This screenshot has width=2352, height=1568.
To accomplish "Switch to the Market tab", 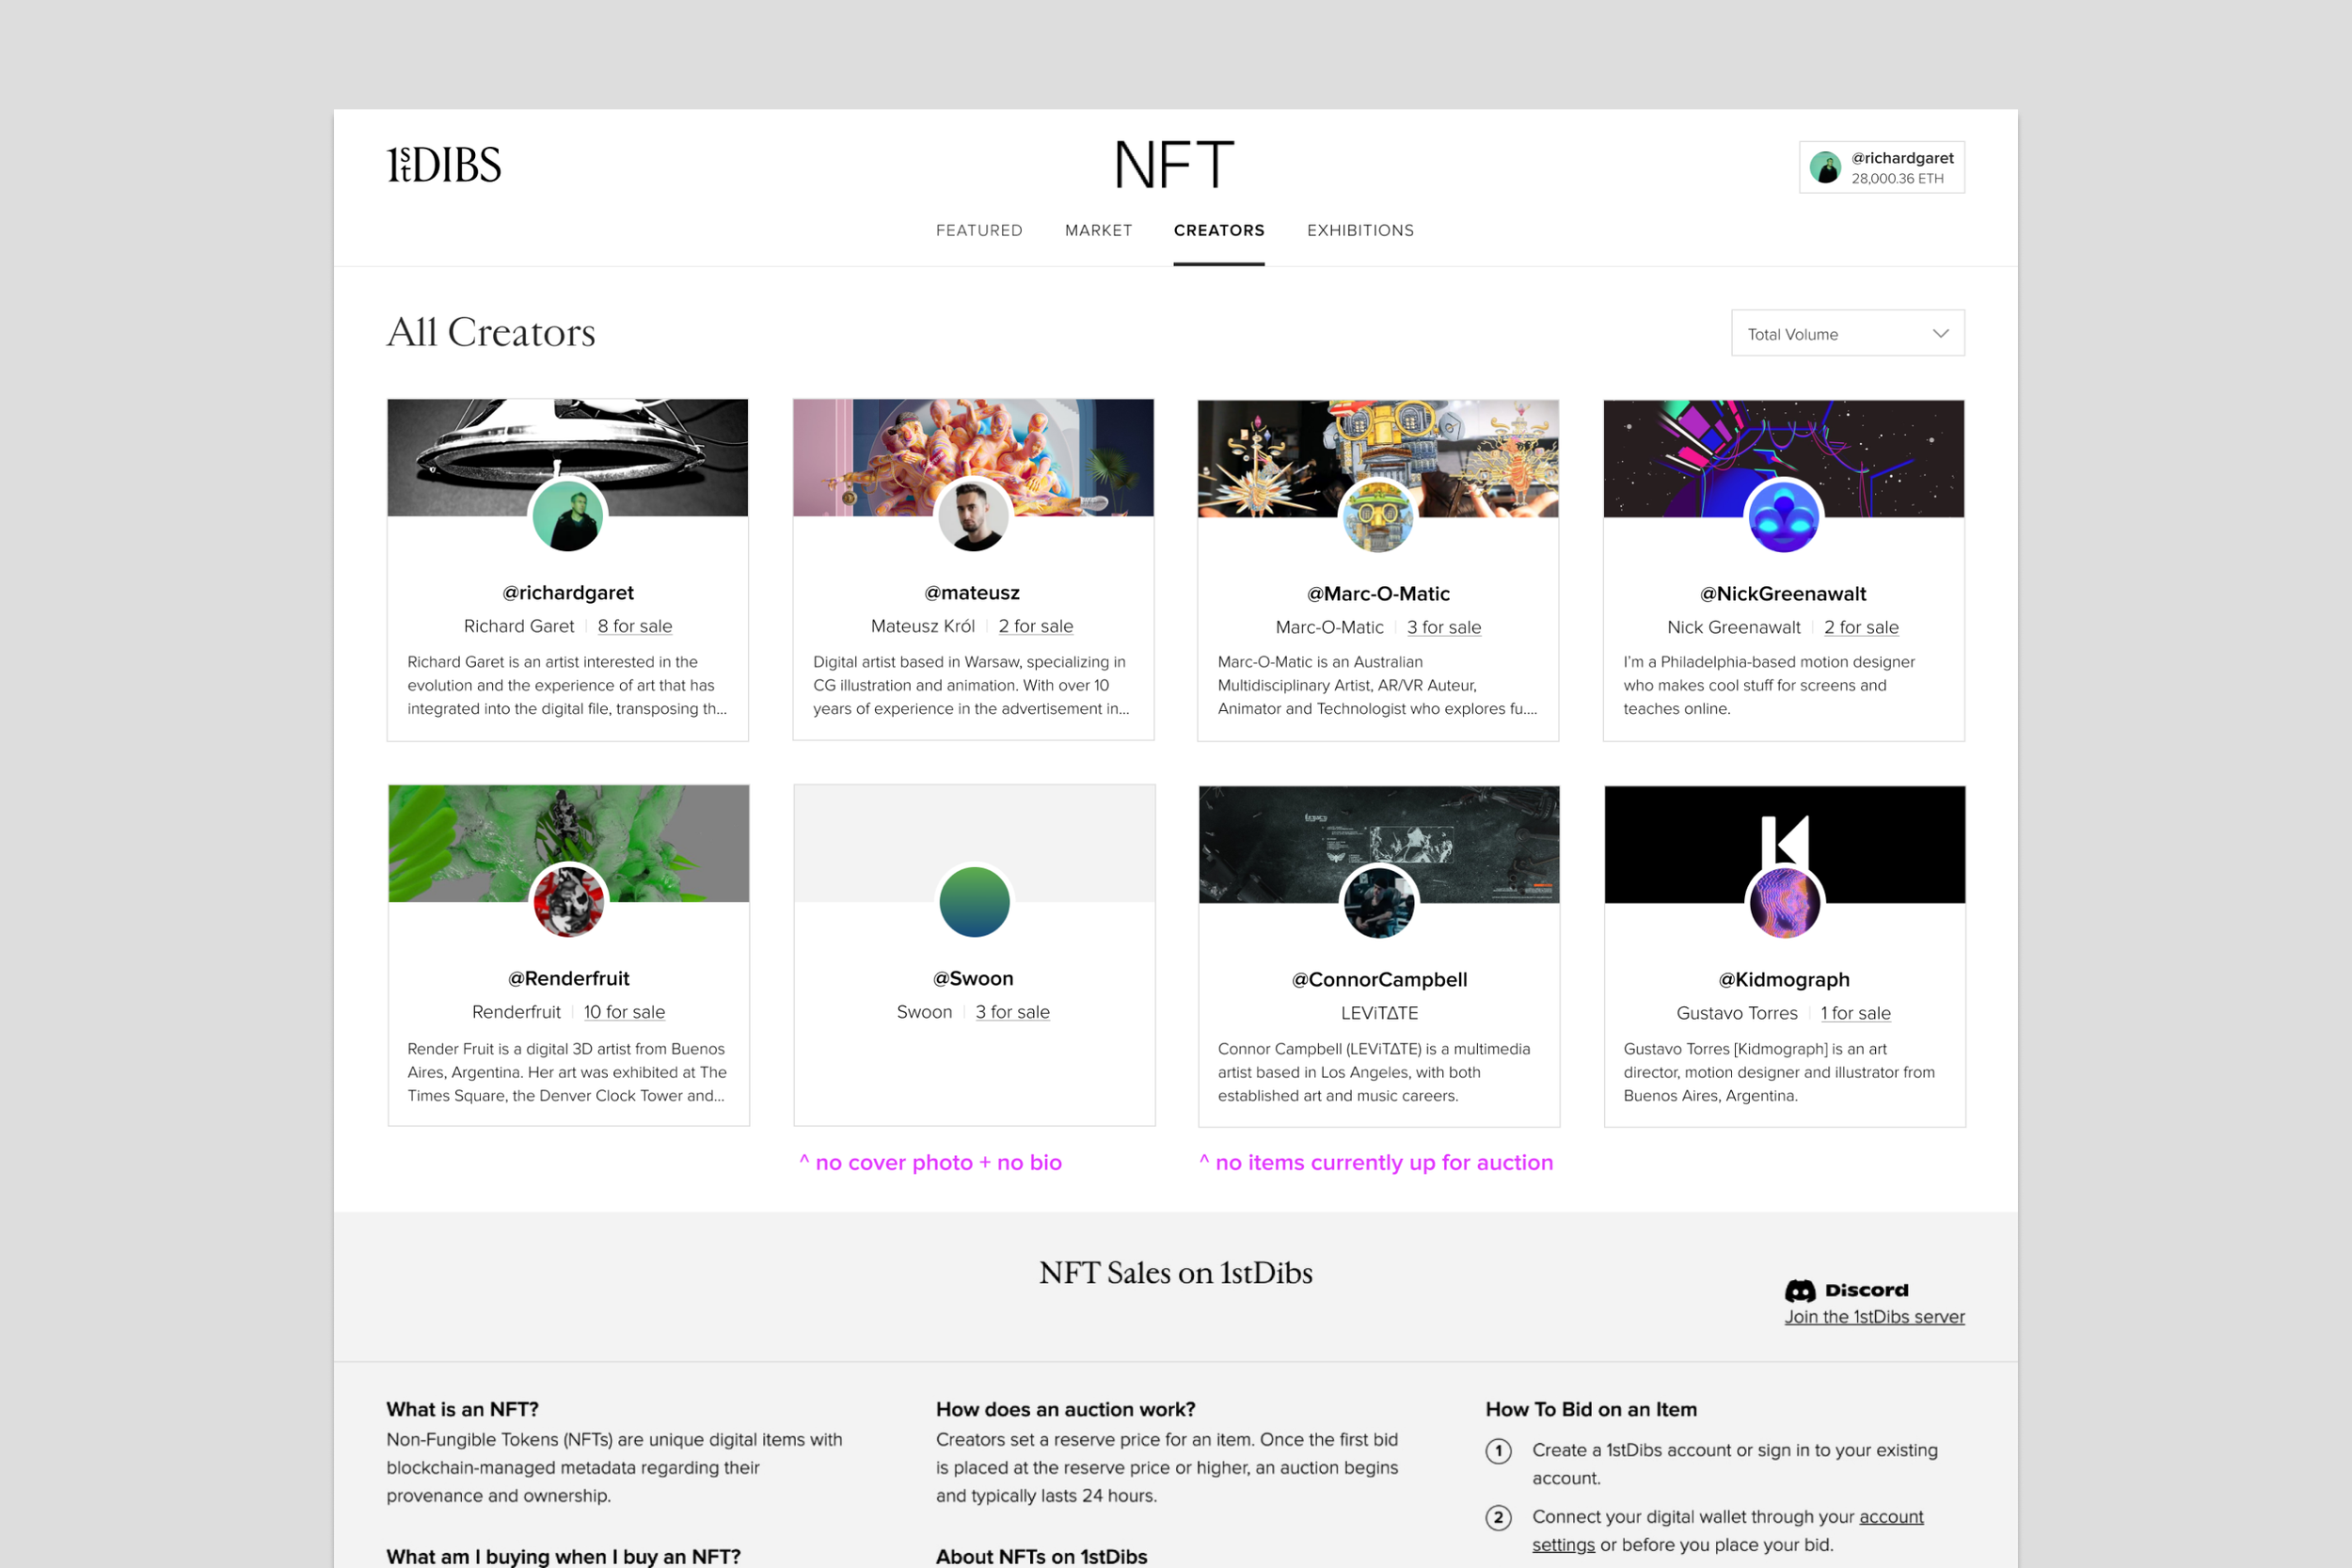I will 1098,230.
